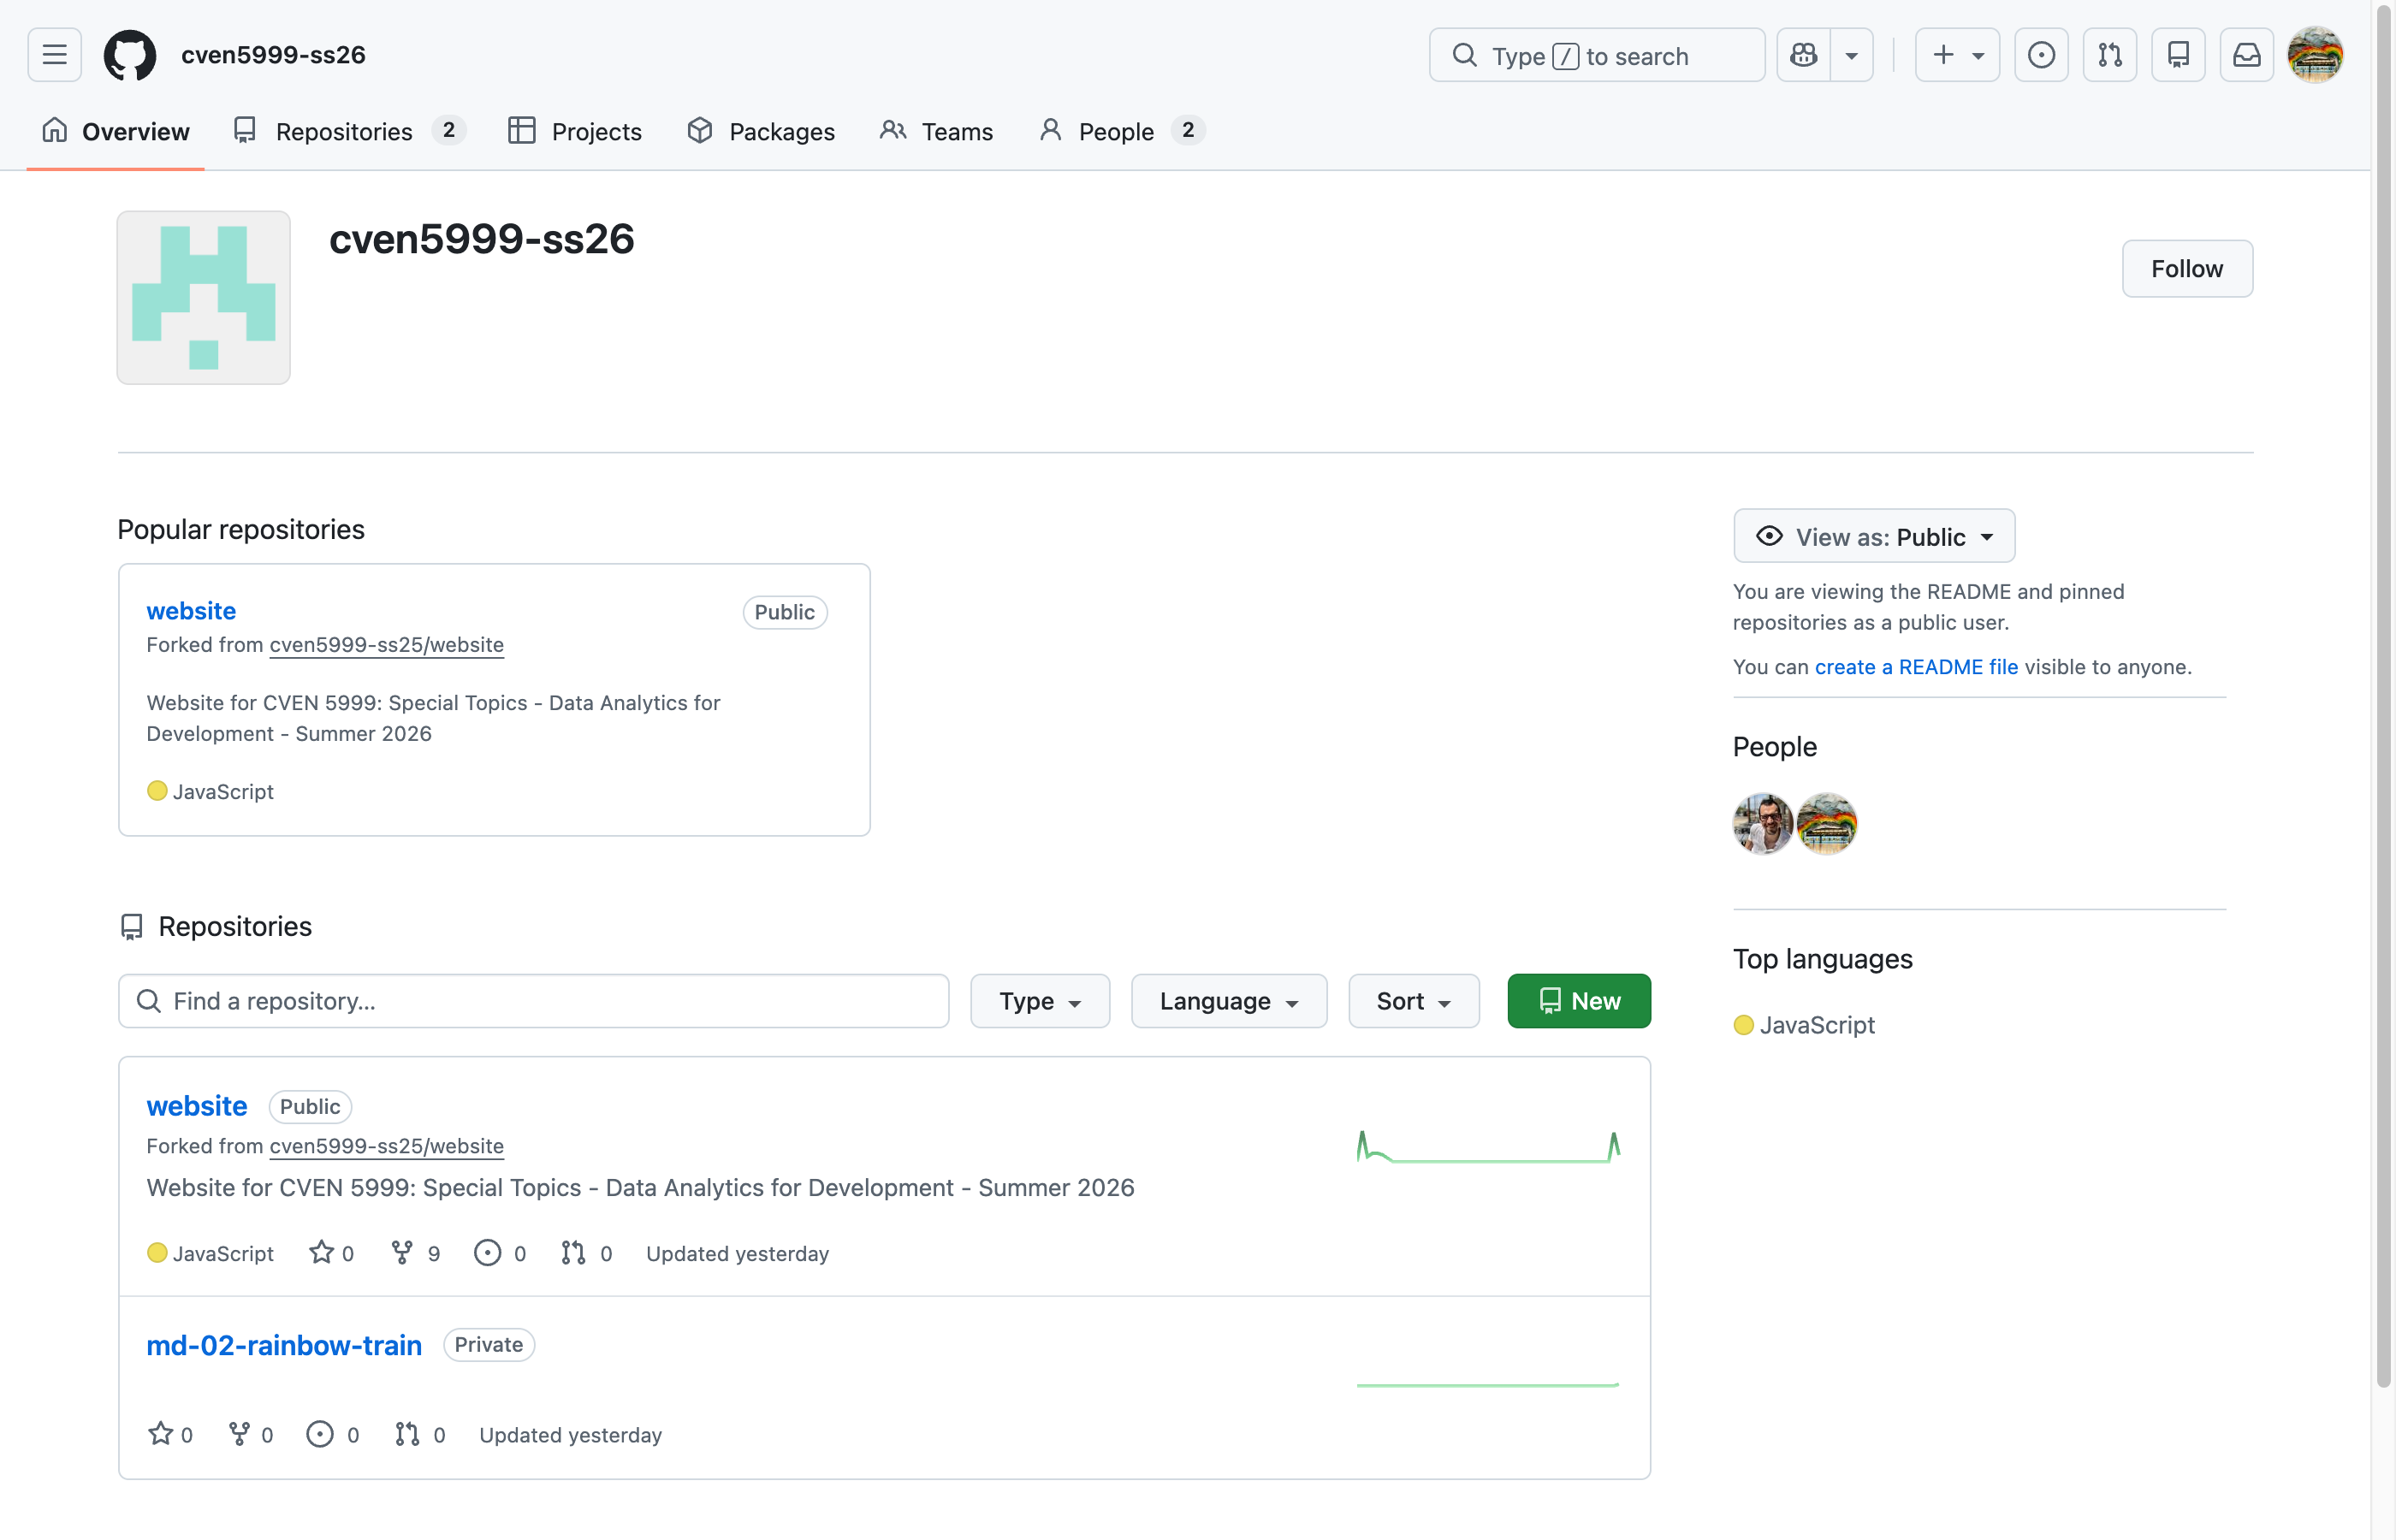Screen dimensions: 2396x1540
Task: Click Find a repository search field
Action: coord(534,1001)
